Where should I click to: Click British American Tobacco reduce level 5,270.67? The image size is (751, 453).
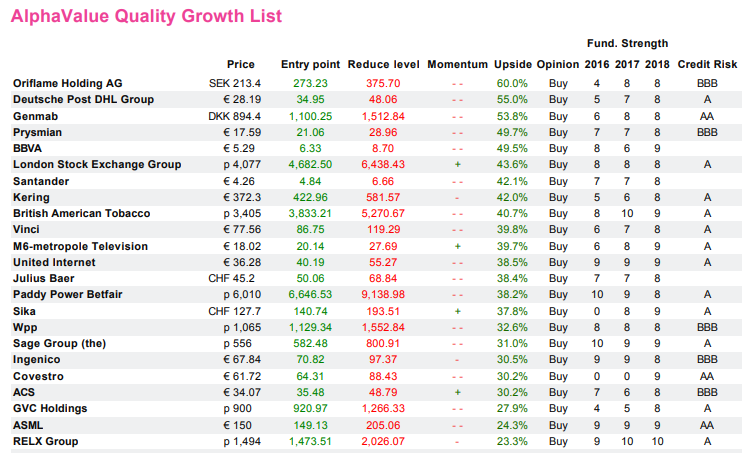point(383,214)
